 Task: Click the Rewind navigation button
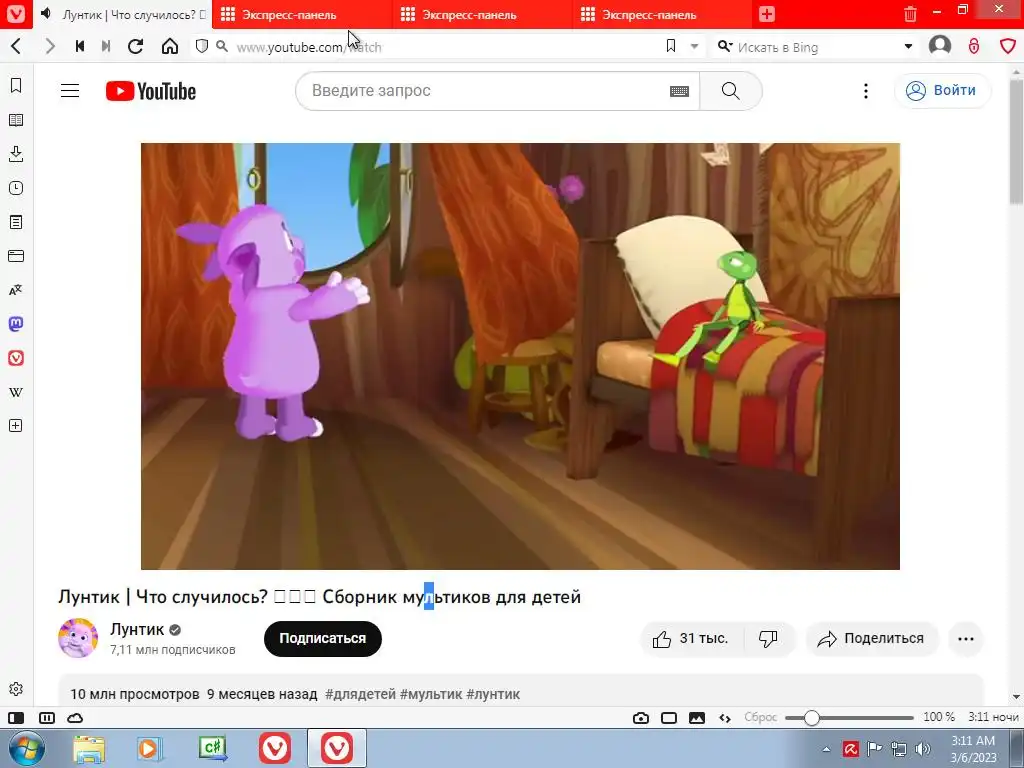tap(80, 46)
